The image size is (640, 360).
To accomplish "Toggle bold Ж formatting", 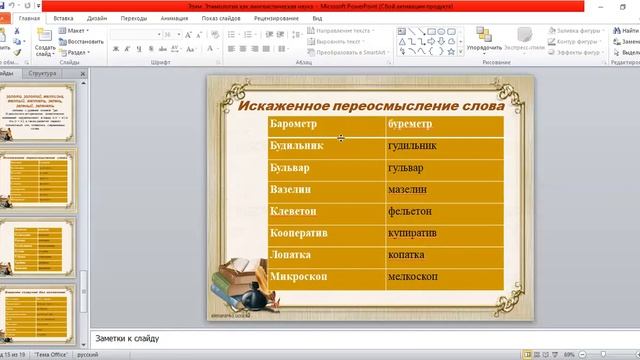I will [116, 49].
